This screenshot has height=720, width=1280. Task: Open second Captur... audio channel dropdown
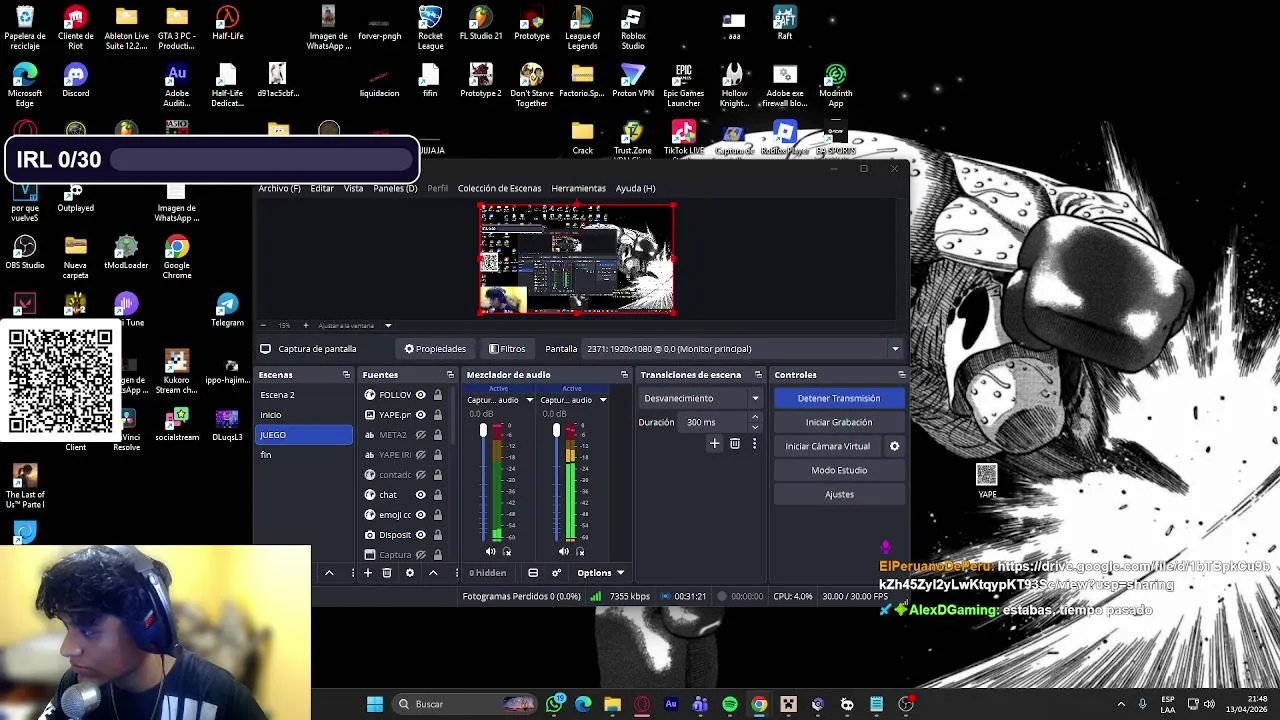click(x=602, y=400)
